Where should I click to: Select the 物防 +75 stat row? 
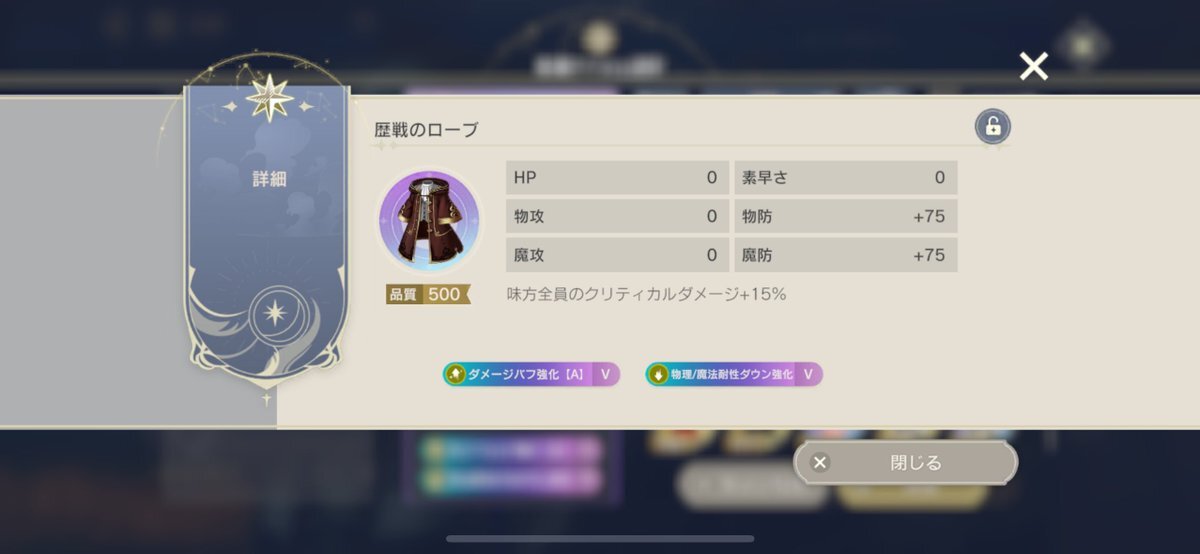point(846,216)
